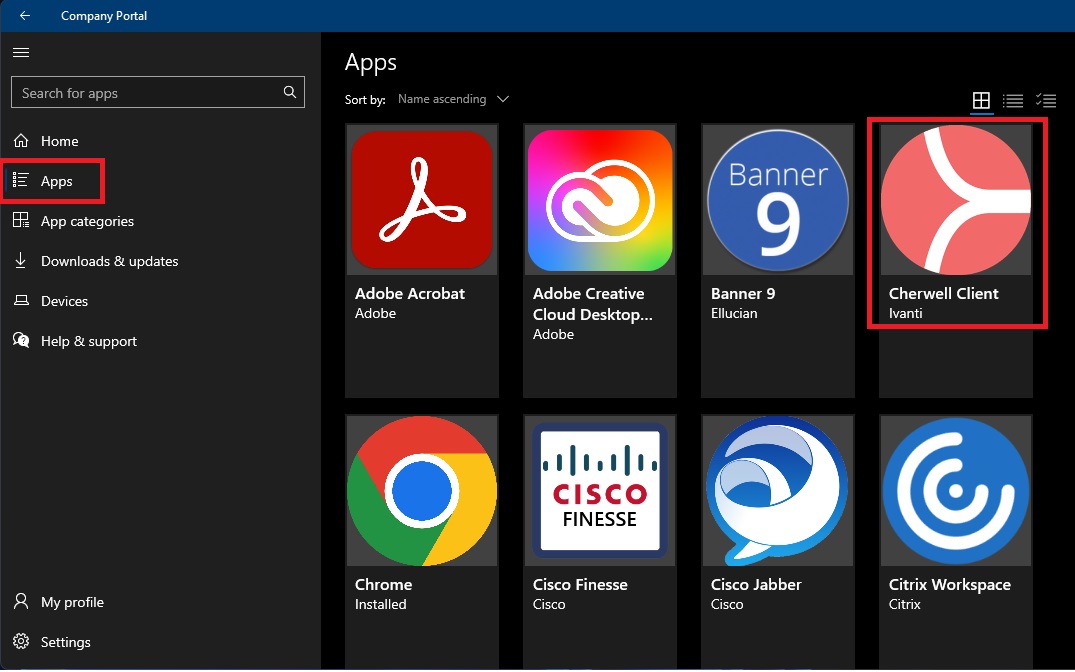
Task: Enable multi-select checklist mode
Action: [1046, 100]
